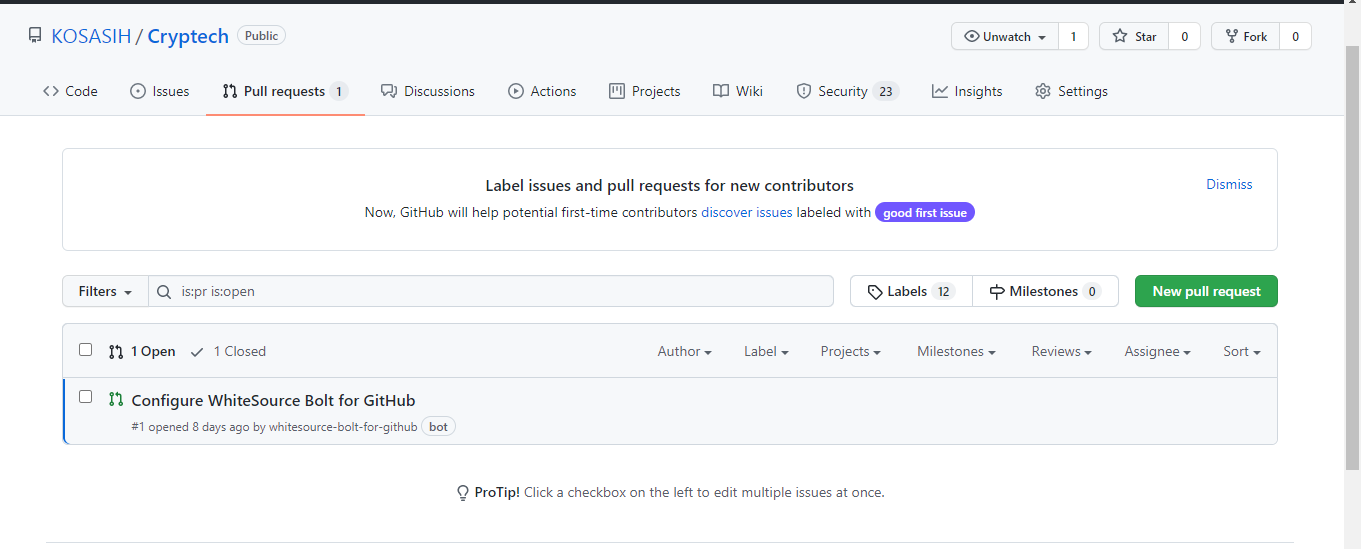
Task: Open the Wiki tab
Action: tap(738, 91)
